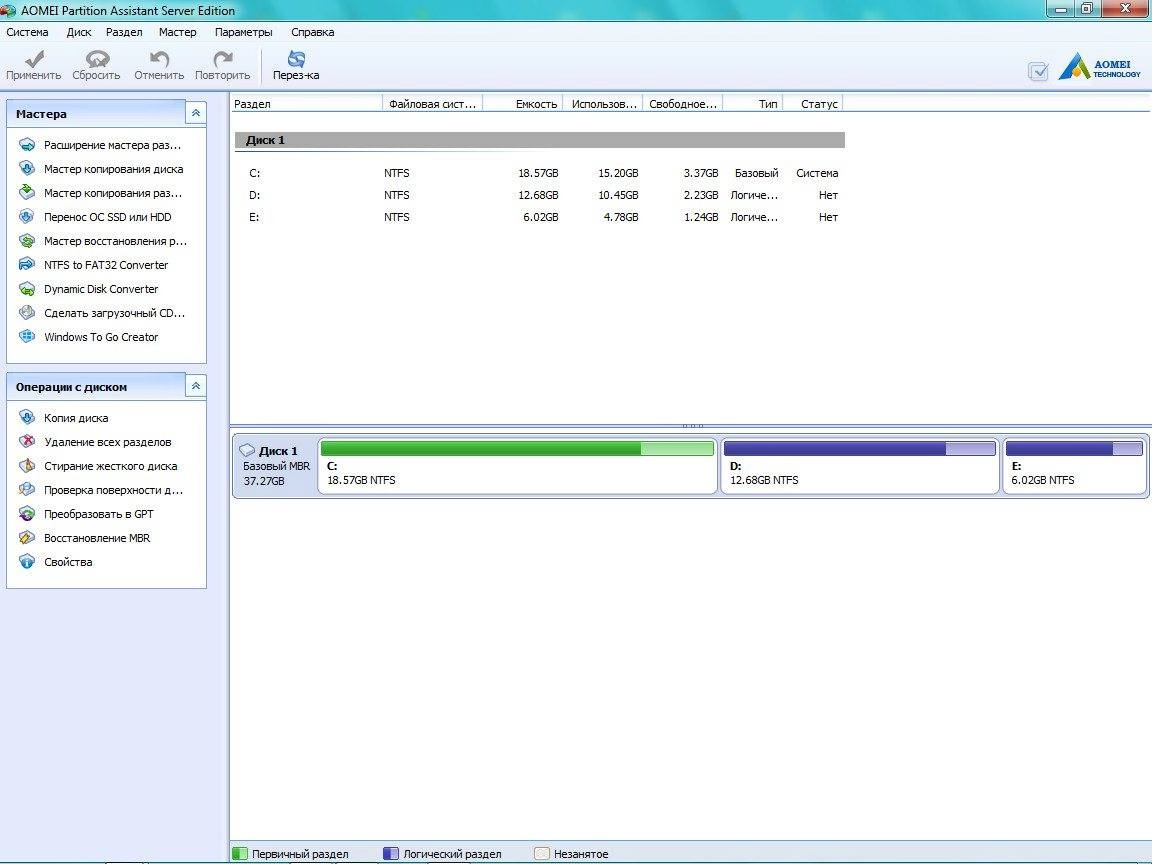The image size is (1152, 864).
Task: Click the Копия диска link text
Action: coord(76,418)
